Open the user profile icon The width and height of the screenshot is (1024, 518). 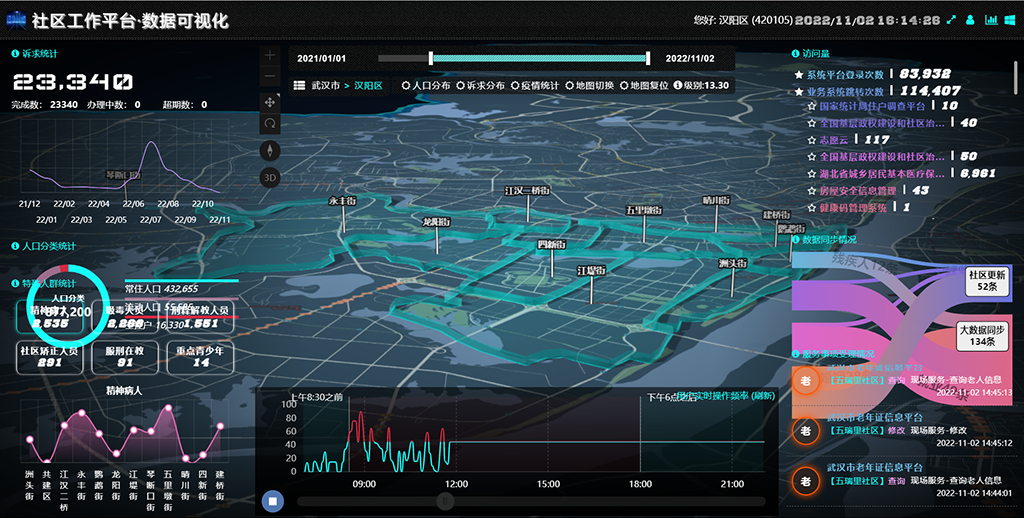pos(969,20)
